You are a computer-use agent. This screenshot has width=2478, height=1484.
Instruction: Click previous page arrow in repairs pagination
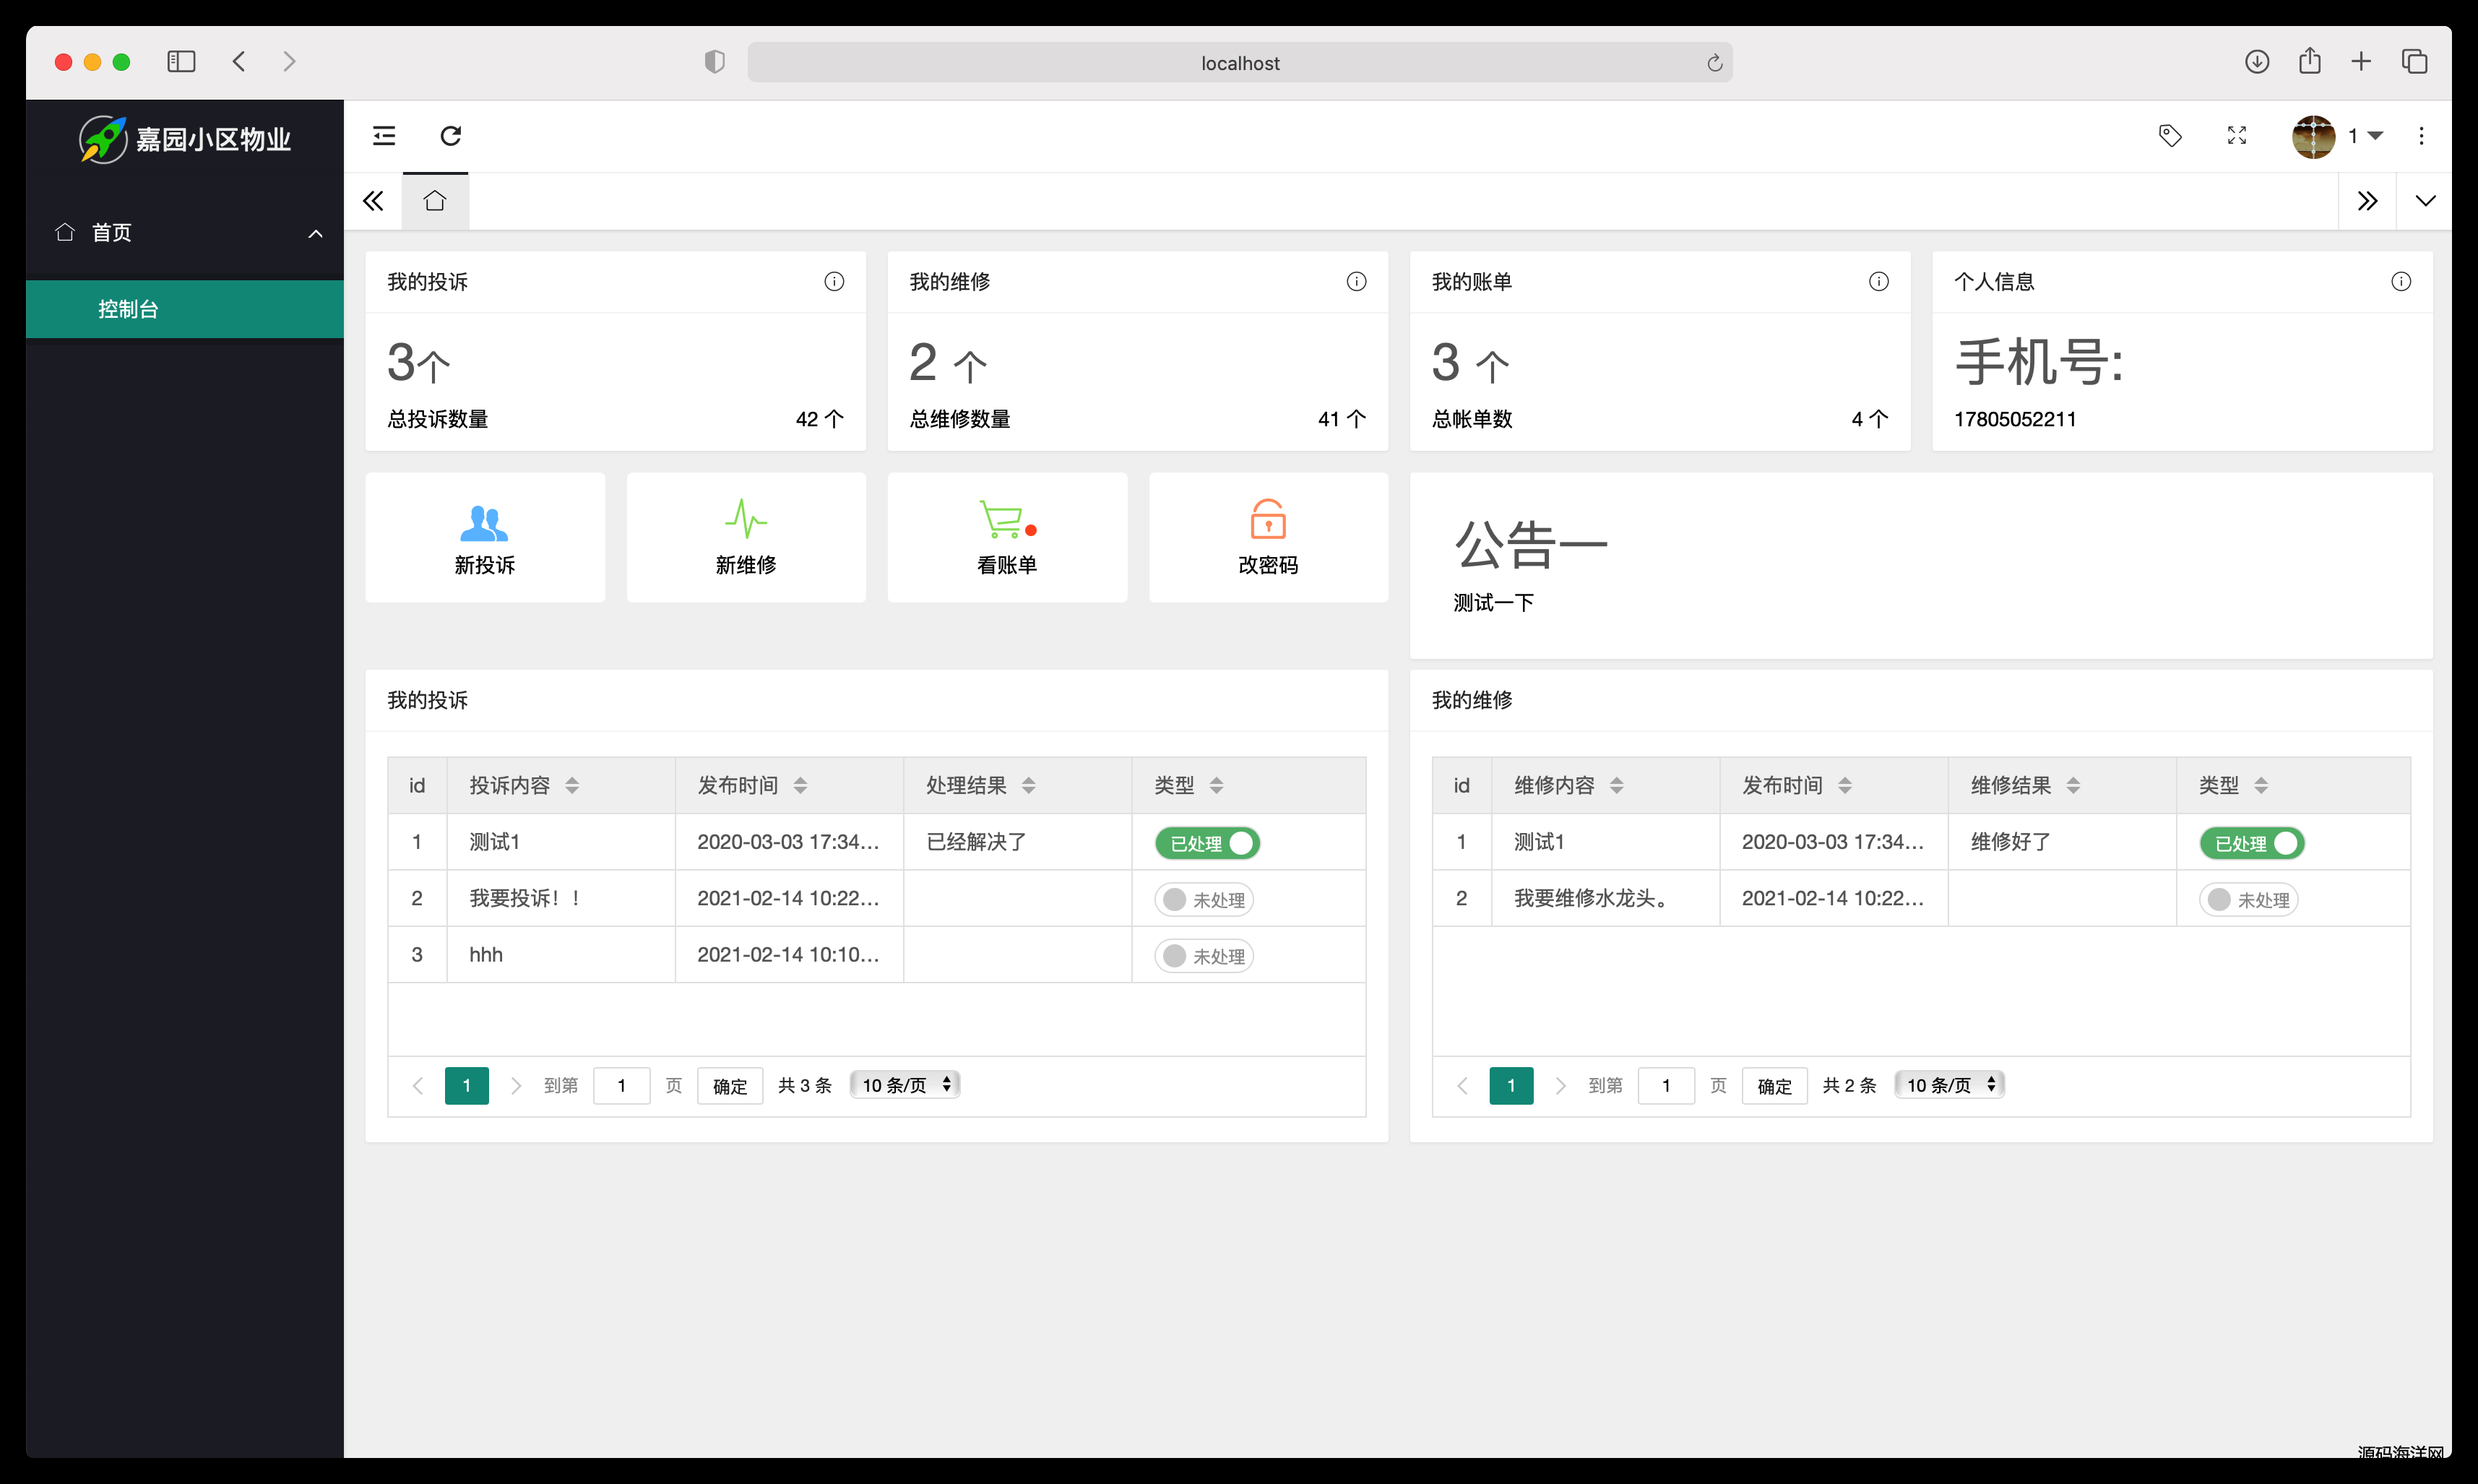pos(1462,1086)
